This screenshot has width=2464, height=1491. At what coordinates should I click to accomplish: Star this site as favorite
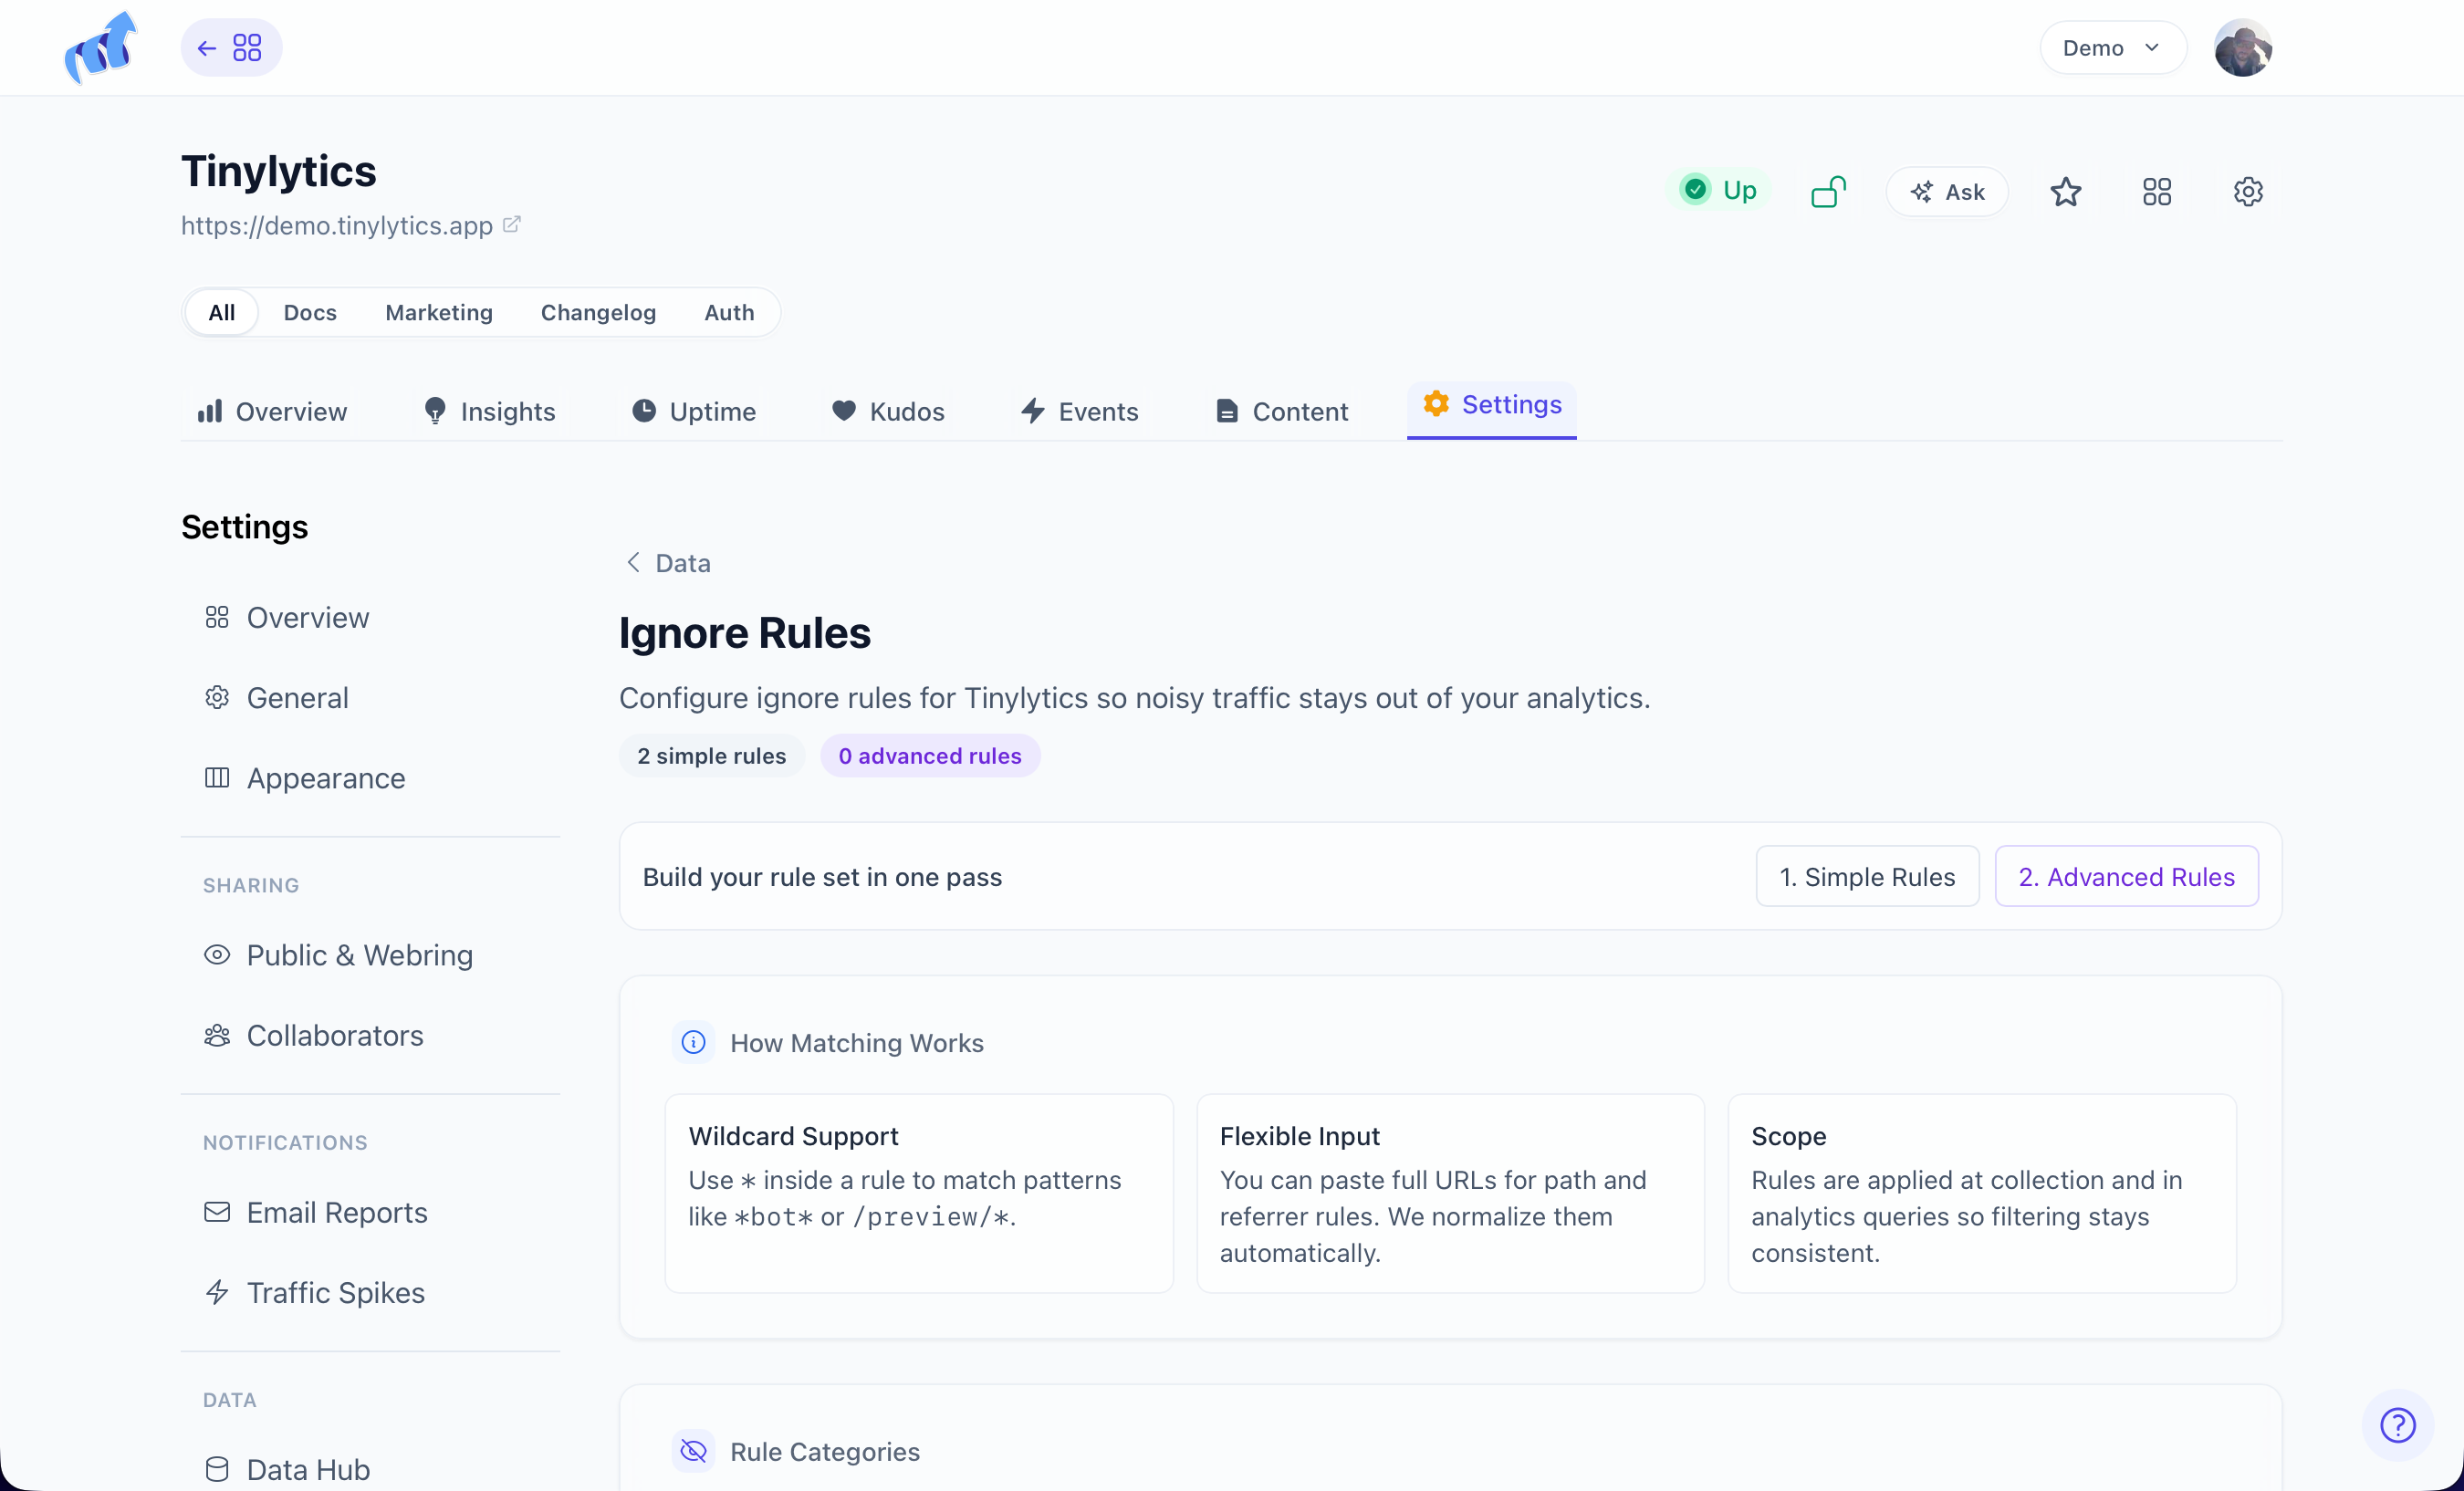pyautogui.click(x=2066, y=192)
